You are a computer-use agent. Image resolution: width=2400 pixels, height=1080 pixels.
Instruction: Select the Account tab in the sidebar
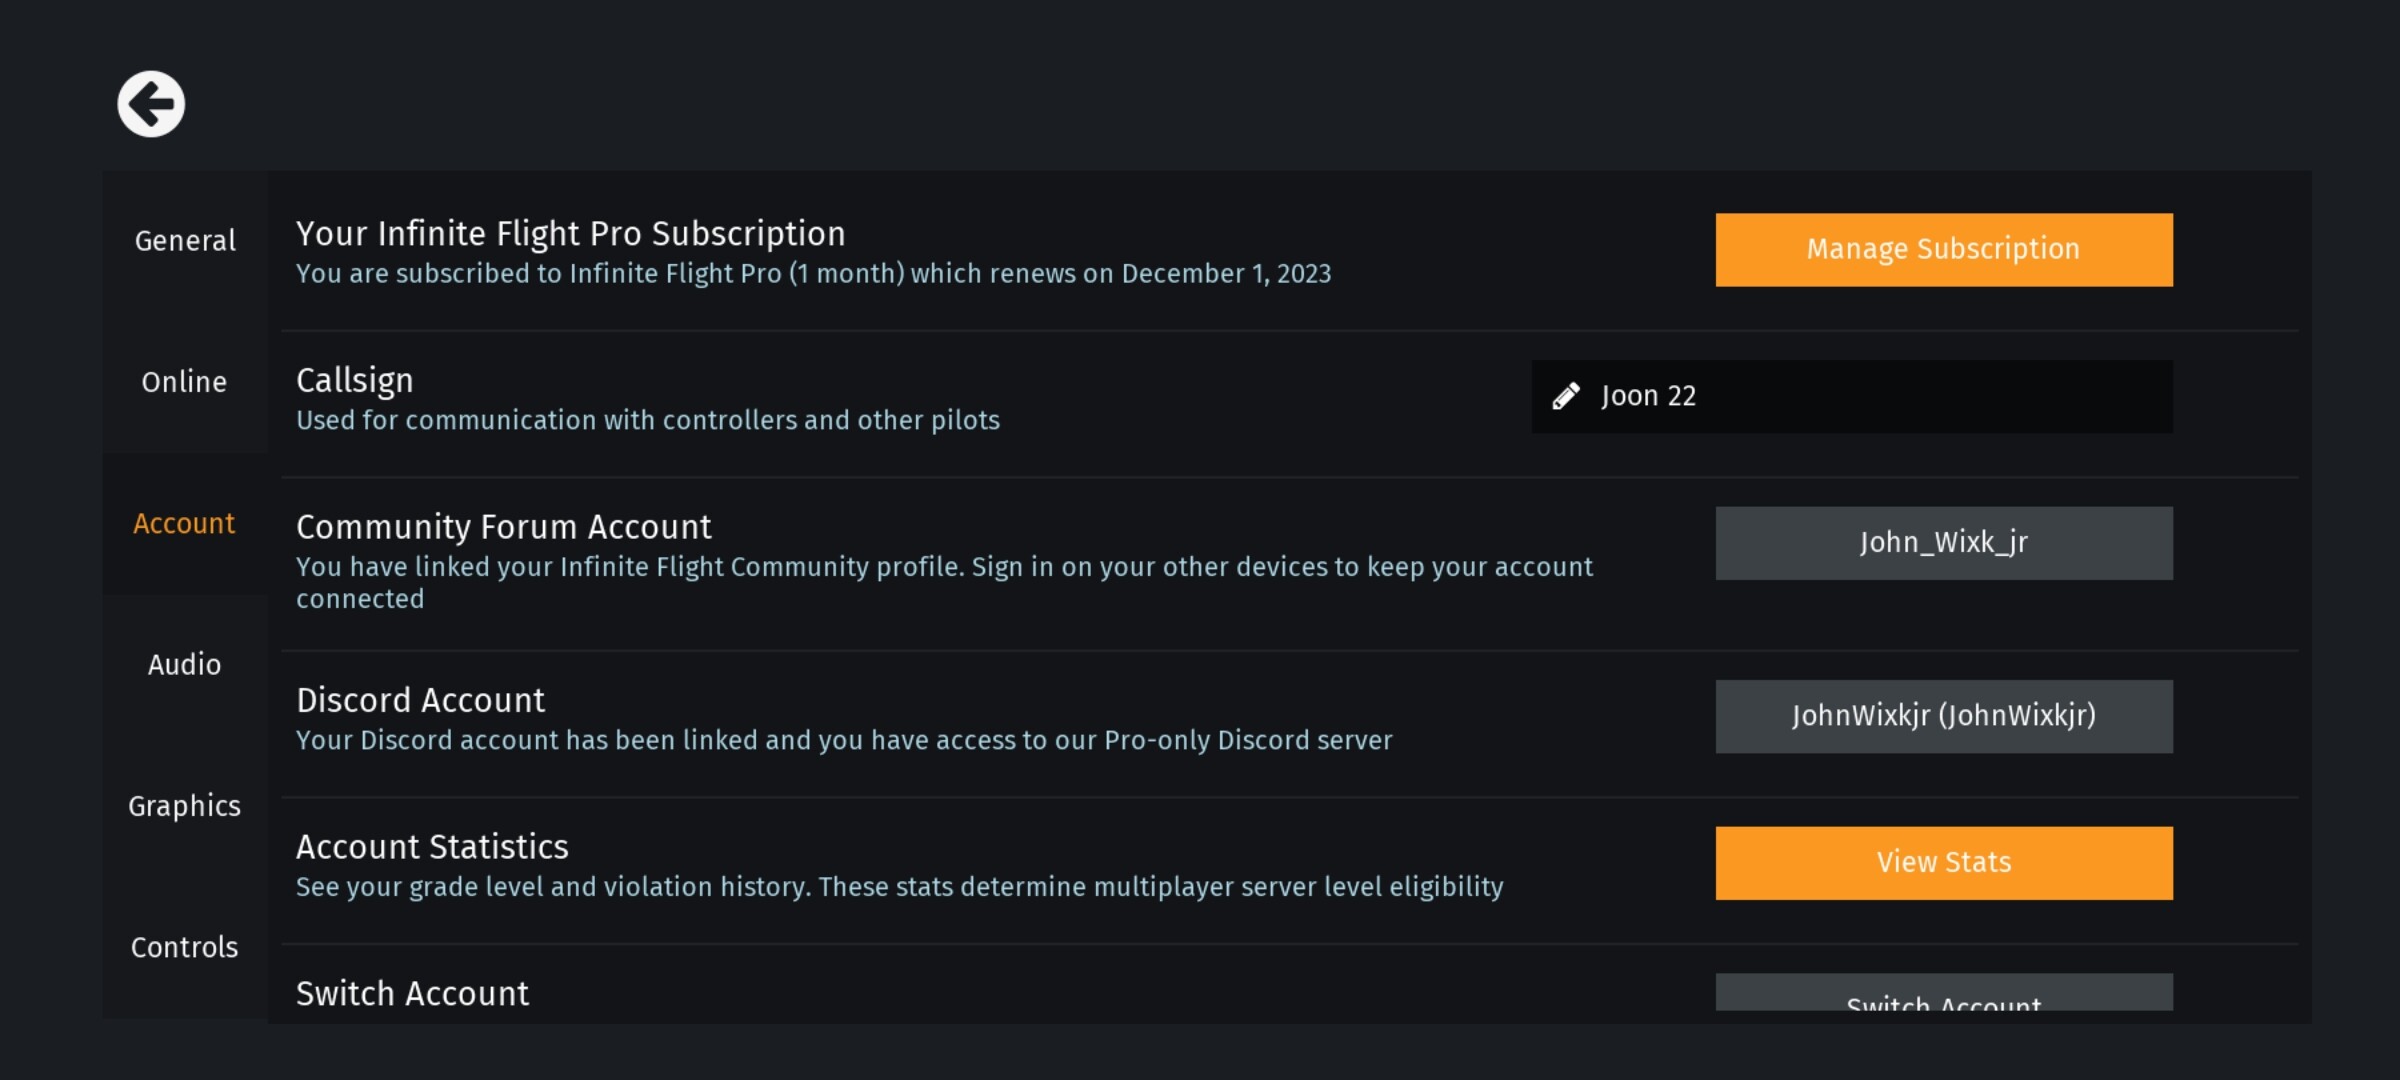pos(184,523)
